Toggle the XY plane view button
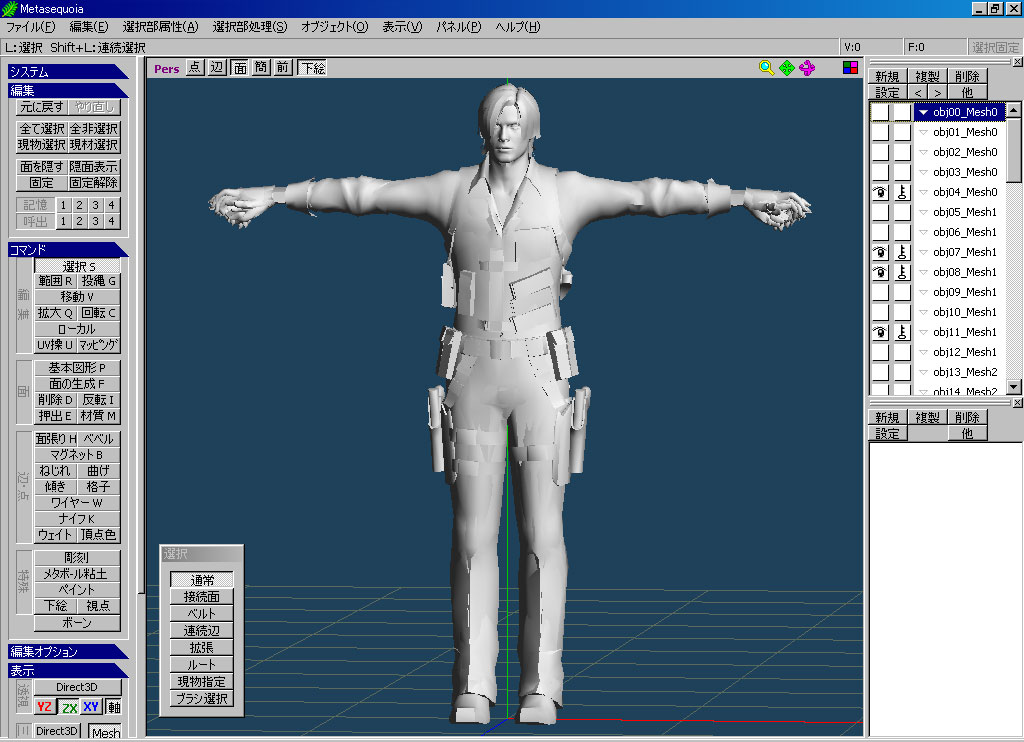This screenshot has width=1024, height=742. (91, 707)
